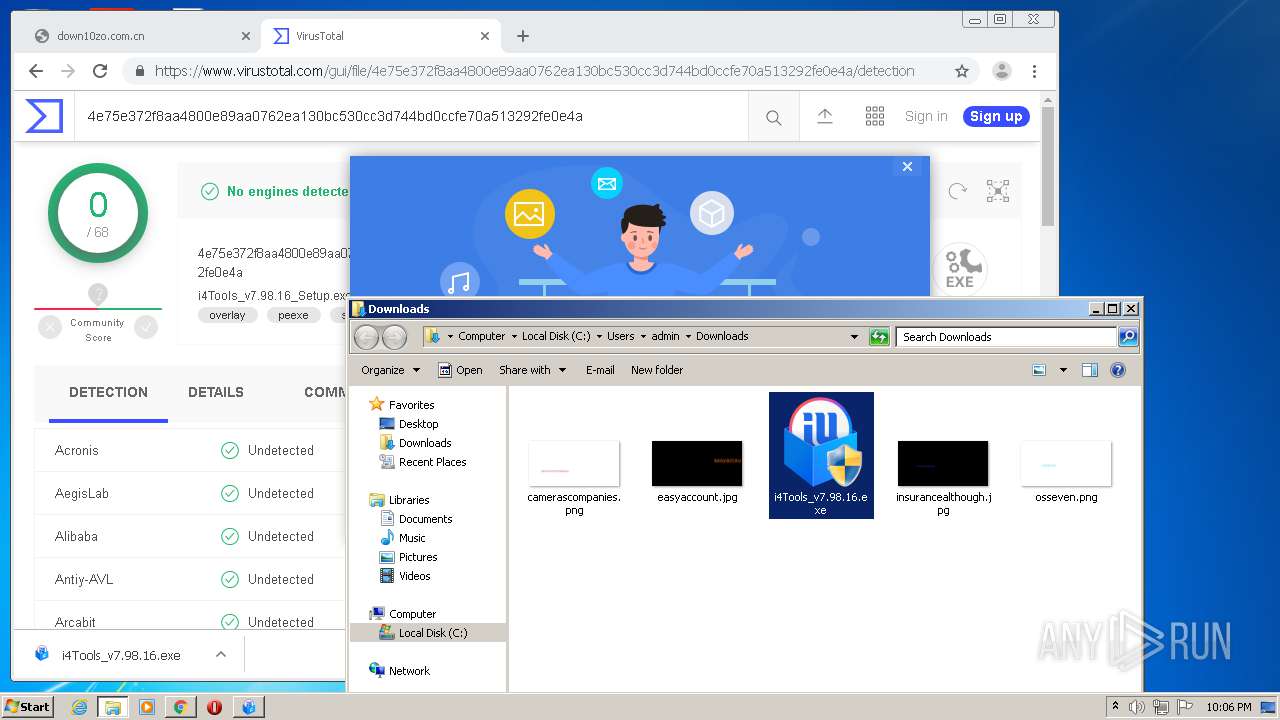Open Share with menu
1280x720 pixels.
coord(532,370)
